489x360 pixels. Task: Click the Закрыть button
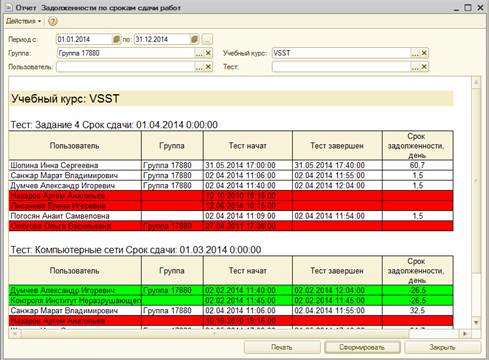click(442, 347)
